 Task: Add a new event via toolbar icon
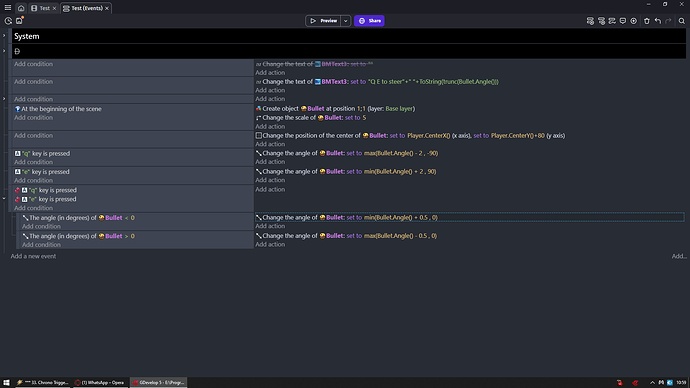coord(590,21)
